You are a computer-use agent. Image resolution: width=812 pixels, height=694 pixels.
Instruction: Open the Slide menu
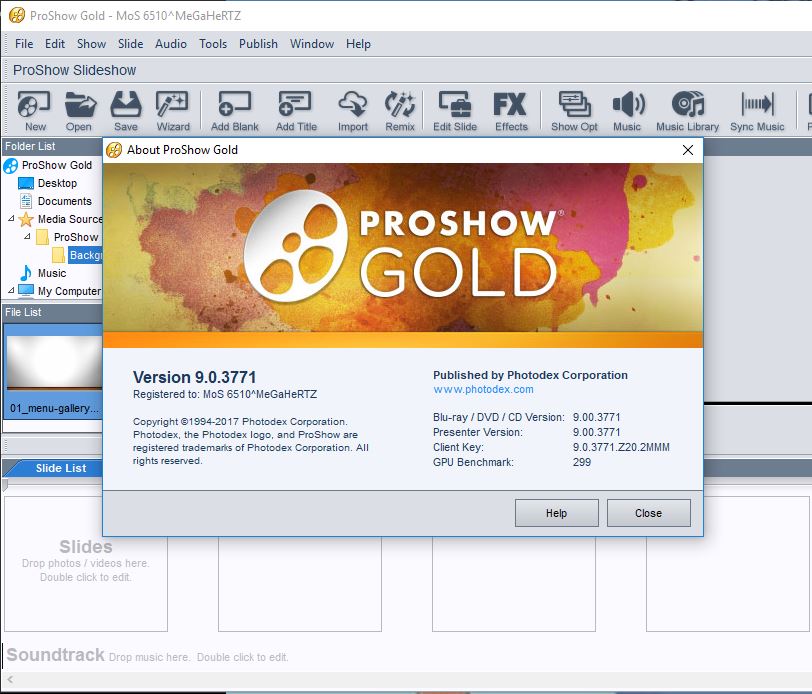(130, 44)
